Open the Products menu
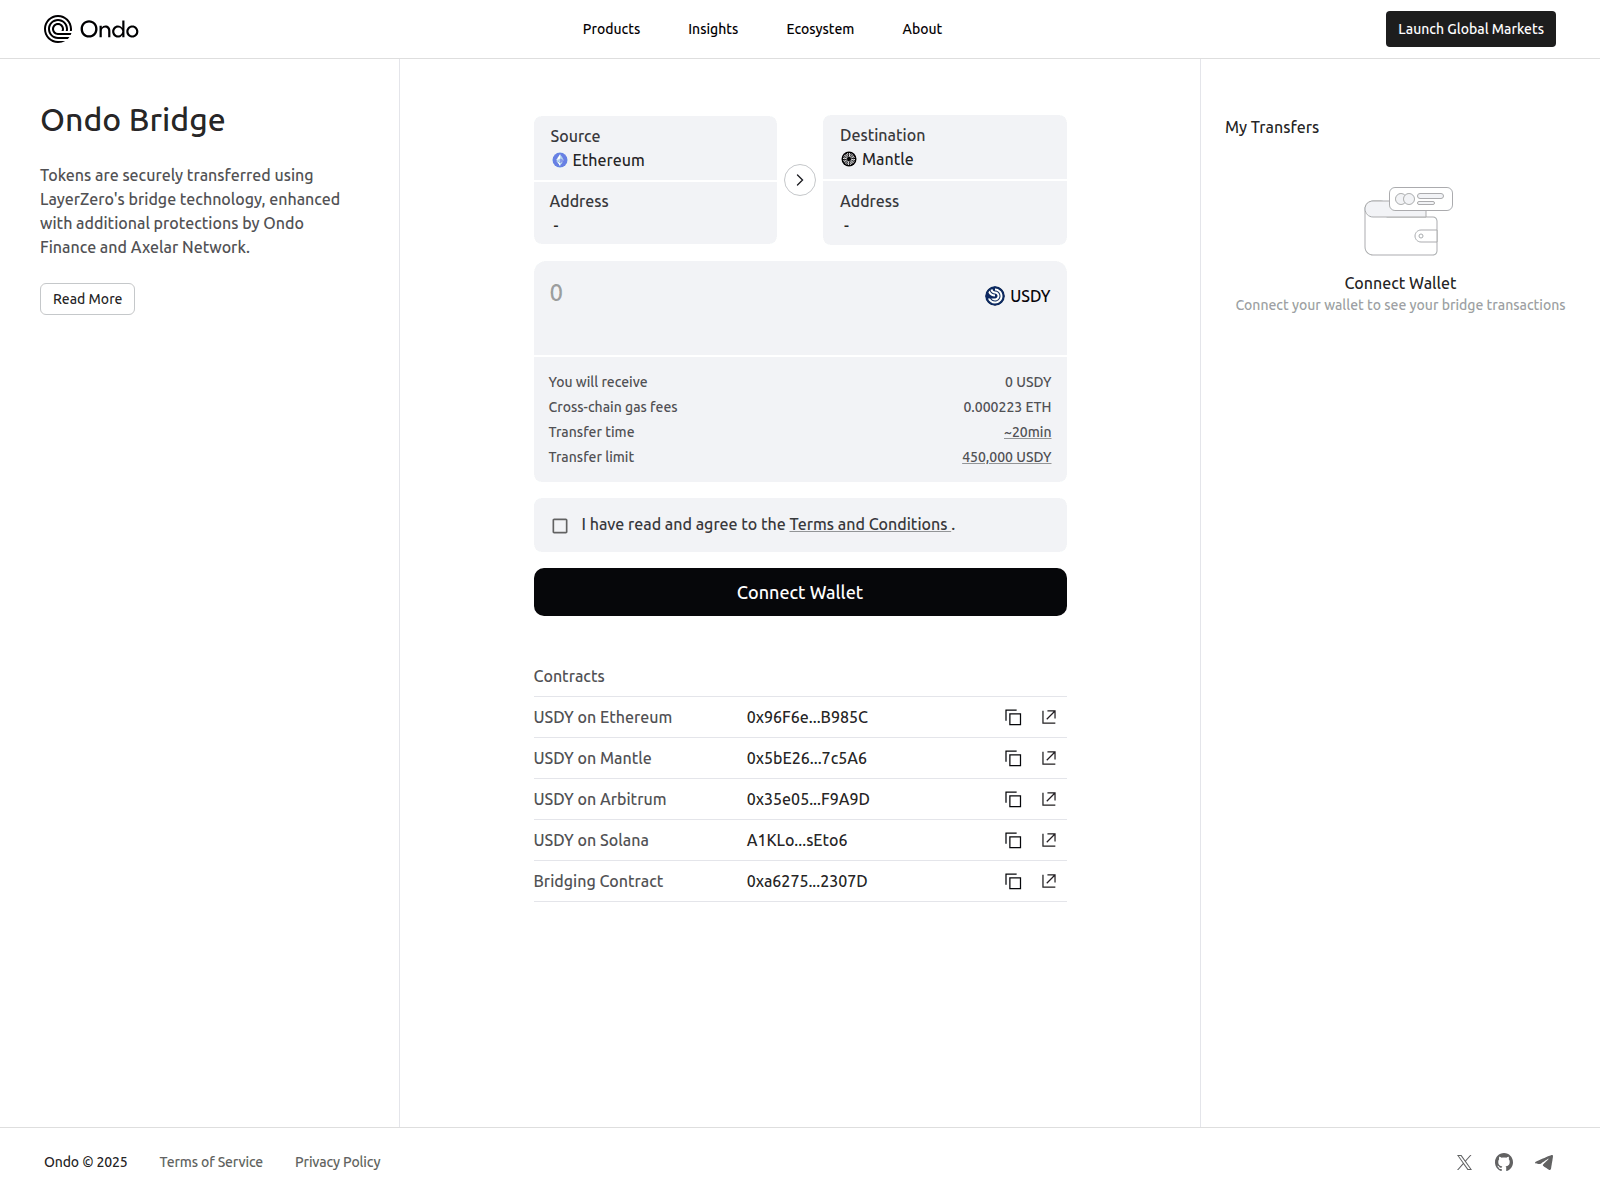 point(611,29)
